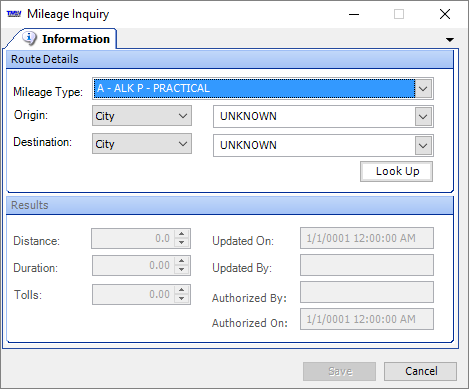Expand the Origin UNKNOWN location dropdown
This screenshot has height=389, width=469.
coord(423,117)
